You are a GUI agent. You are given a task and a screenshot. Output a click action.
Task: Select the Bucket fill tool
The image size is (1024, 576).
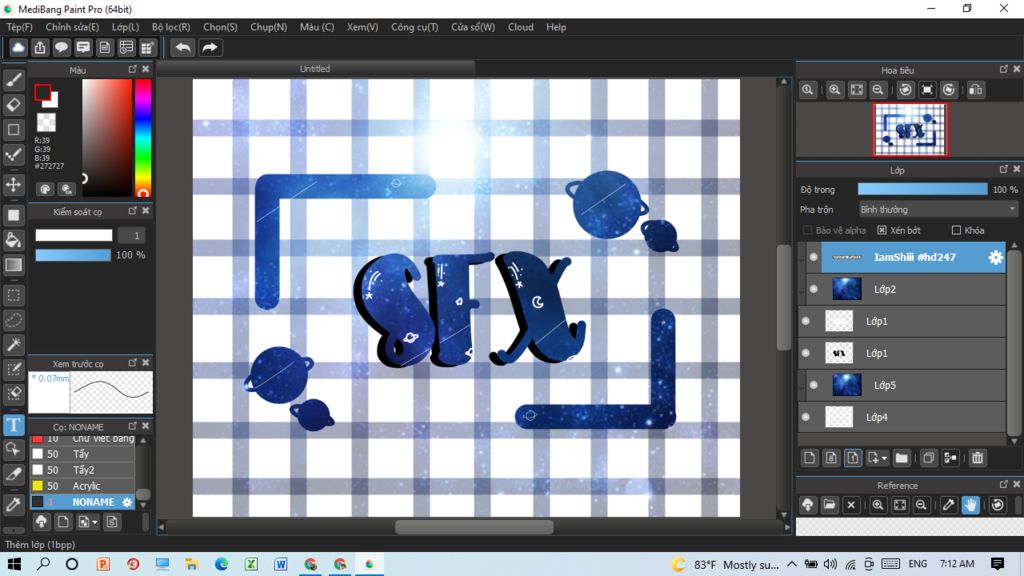[x=14, y=240]
